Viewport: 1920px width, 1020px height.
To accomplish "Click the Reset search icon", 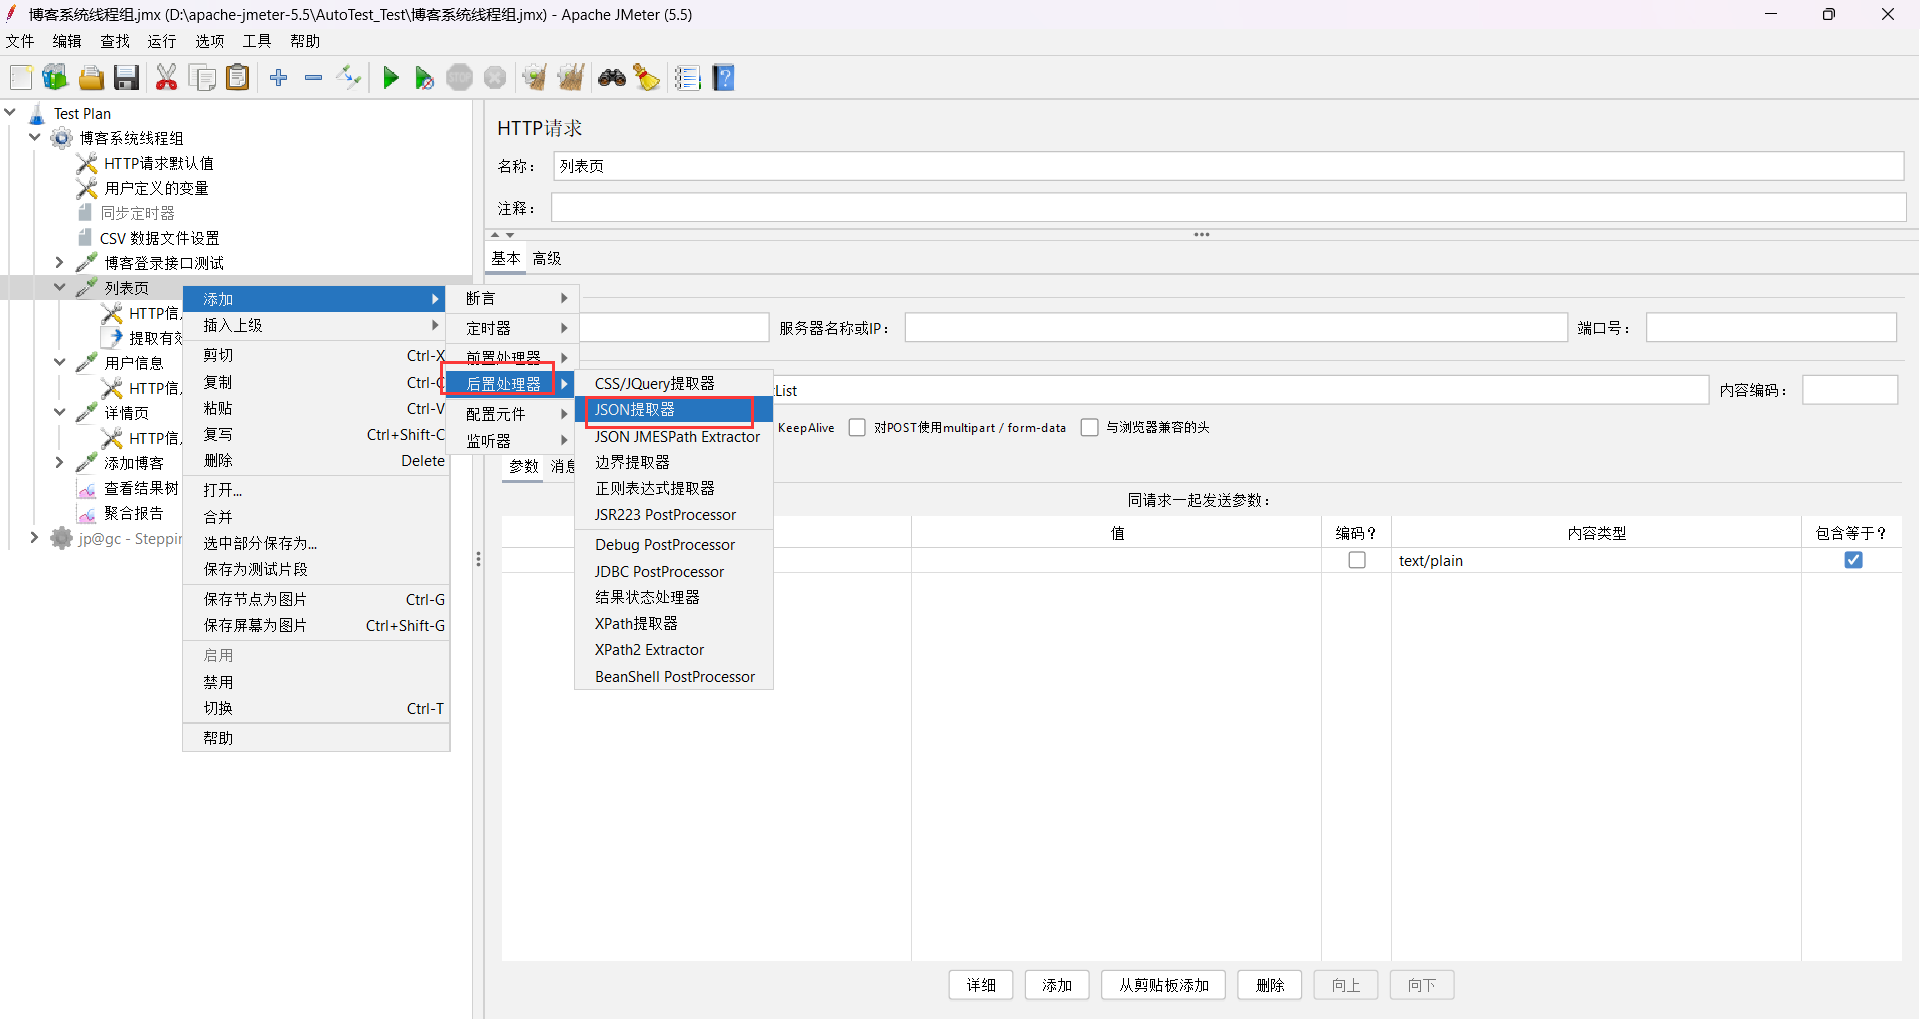I will point(647,78).
